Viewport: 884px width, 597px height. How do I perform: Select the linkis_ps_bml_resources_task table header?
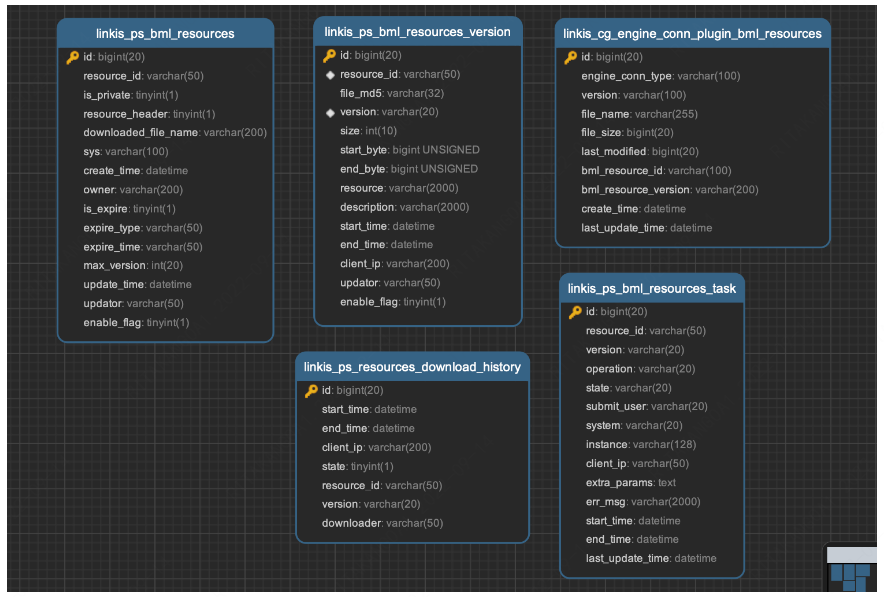[652, 289]
